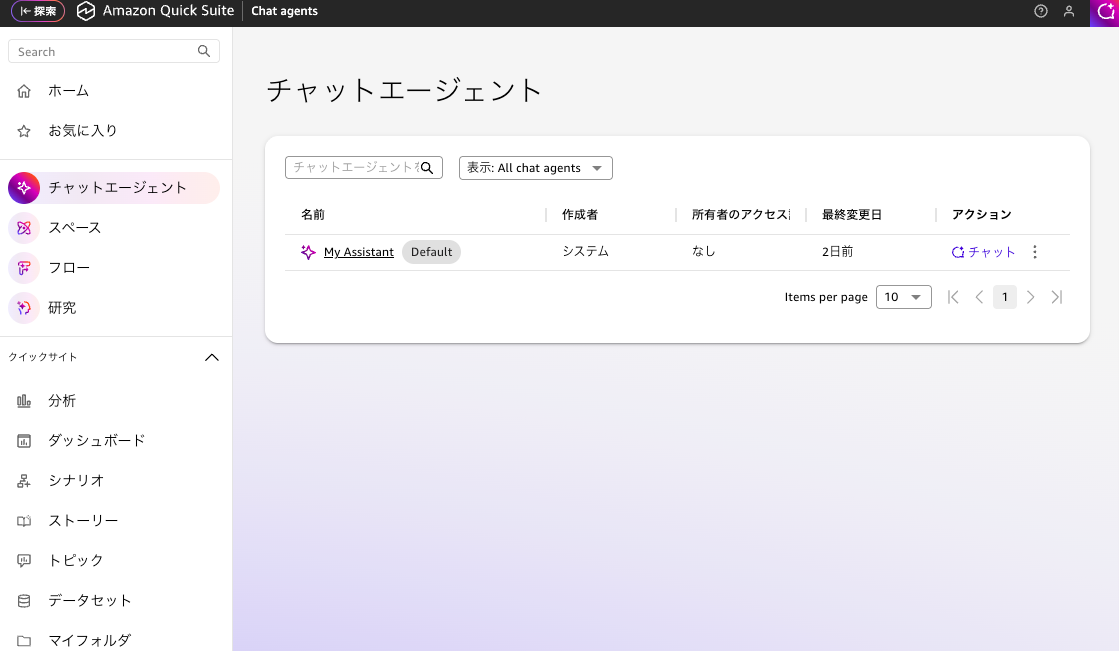1119x651 pixels.
Task: Open the My Assistant agent link
Action: 358,252
